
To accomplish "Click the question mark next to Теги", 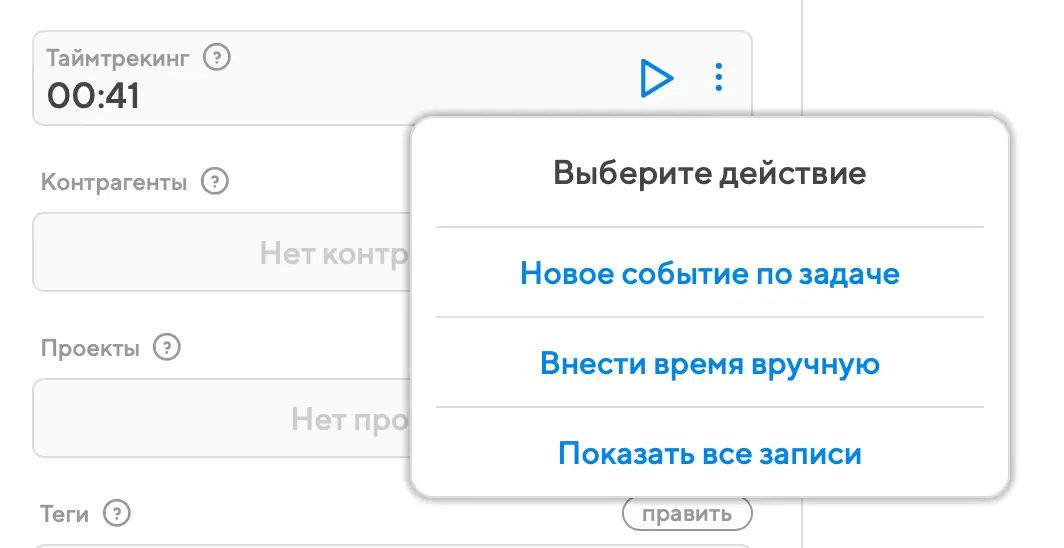I will (x=117, y=514).
